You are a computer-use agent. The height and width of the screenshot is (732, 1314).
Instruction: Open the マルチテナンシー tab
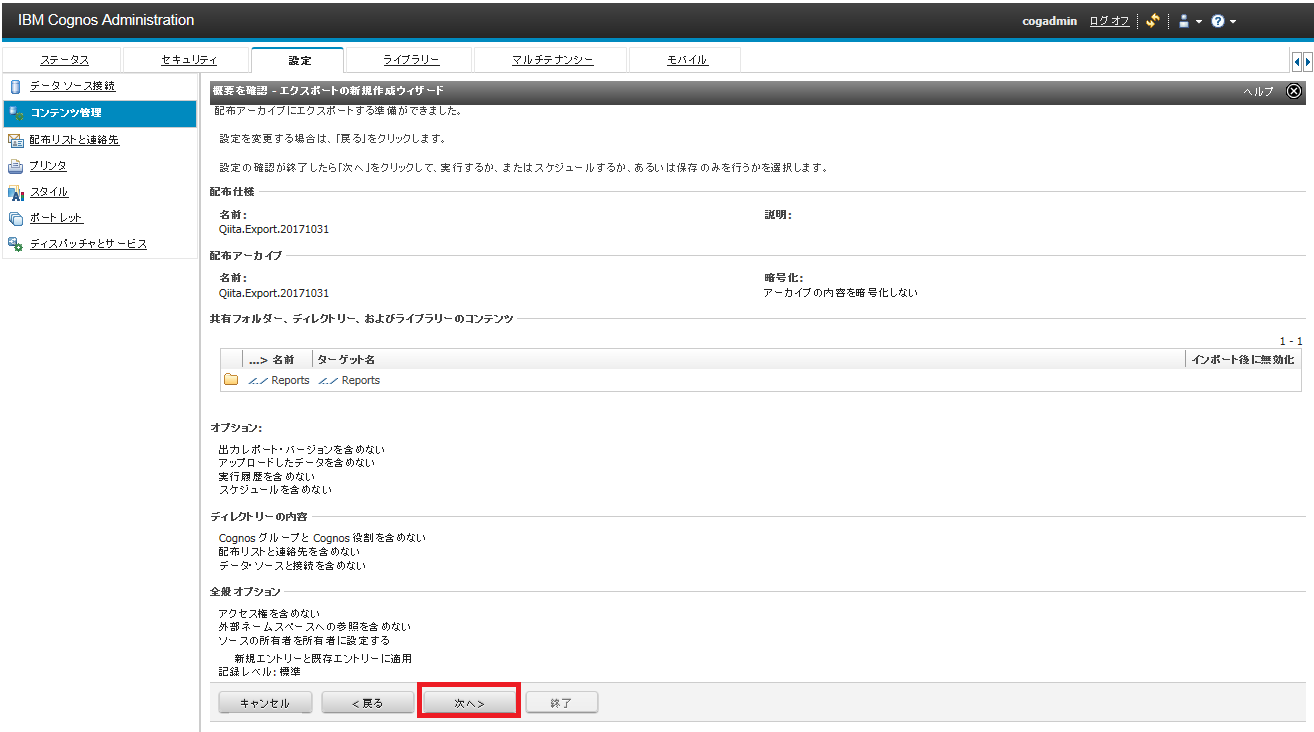[x=552, y=60]
